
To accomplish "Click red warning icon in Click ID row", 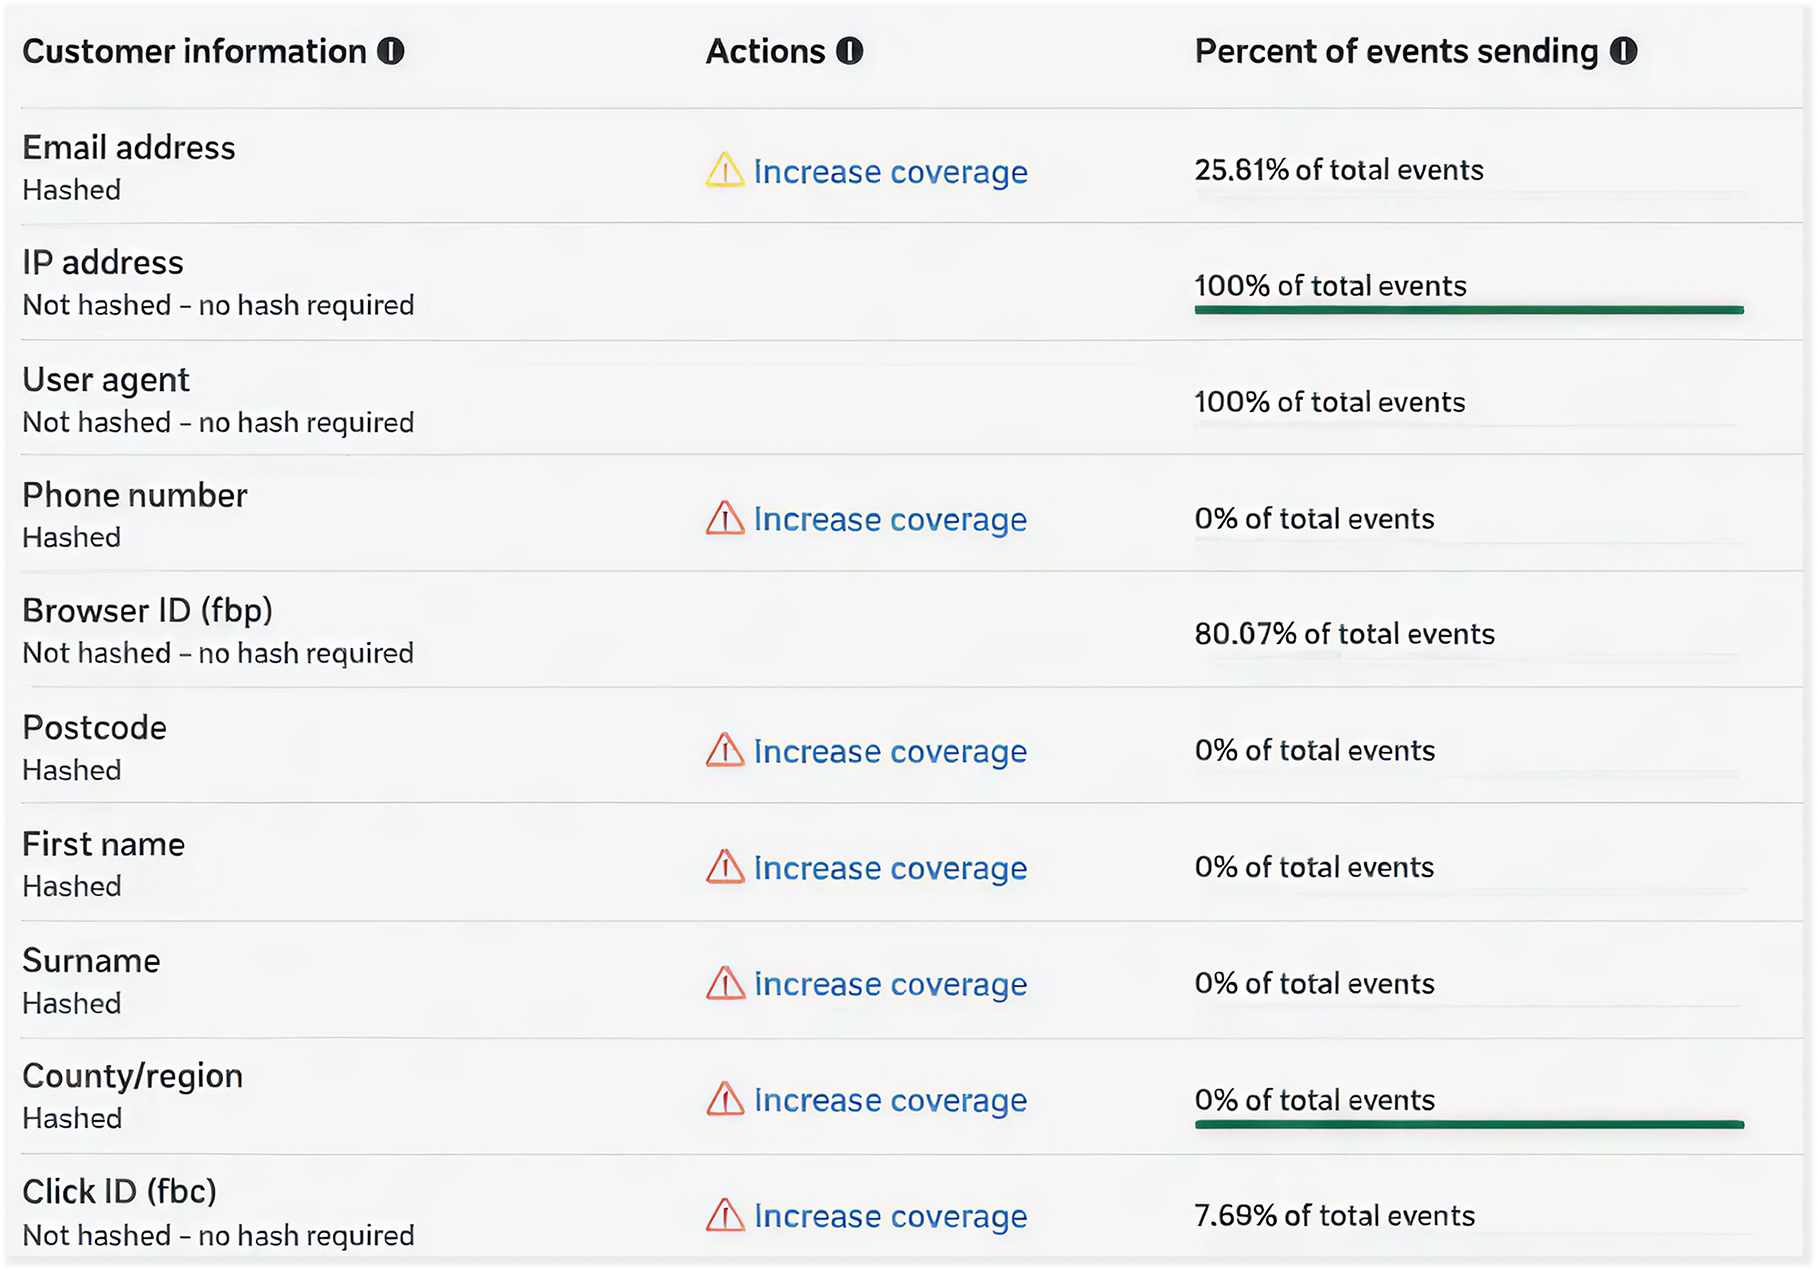I will tap(725, 1216).
